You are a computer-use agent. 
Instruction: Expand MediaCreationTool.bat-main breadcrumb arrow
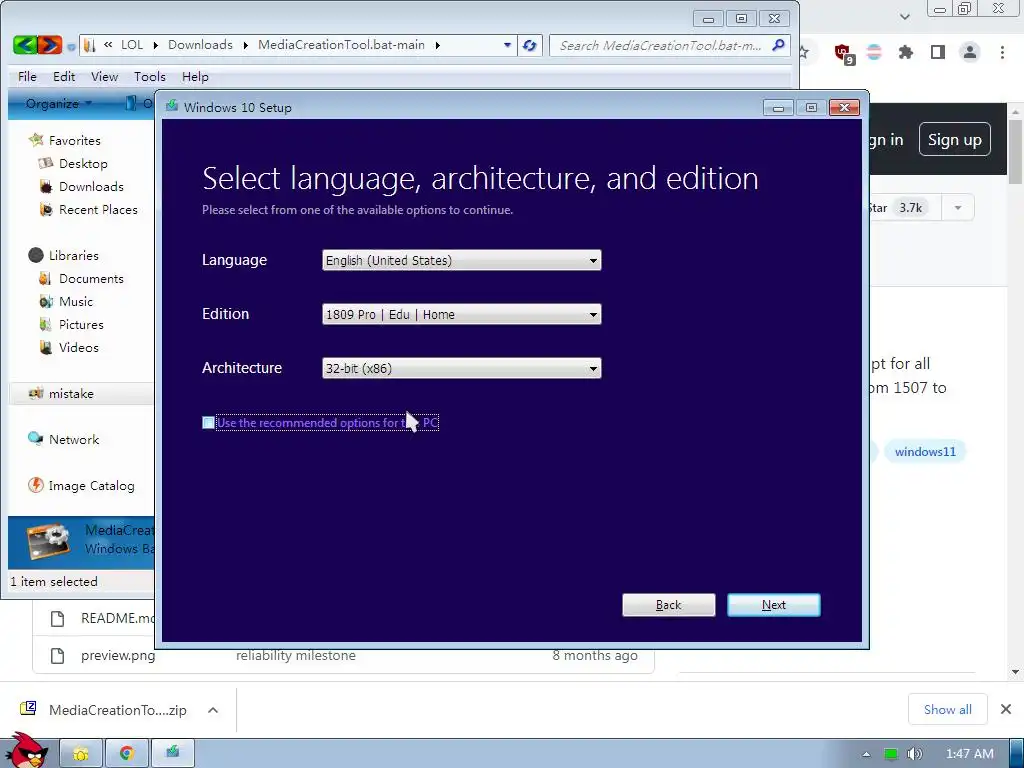(x=438, y=45)
